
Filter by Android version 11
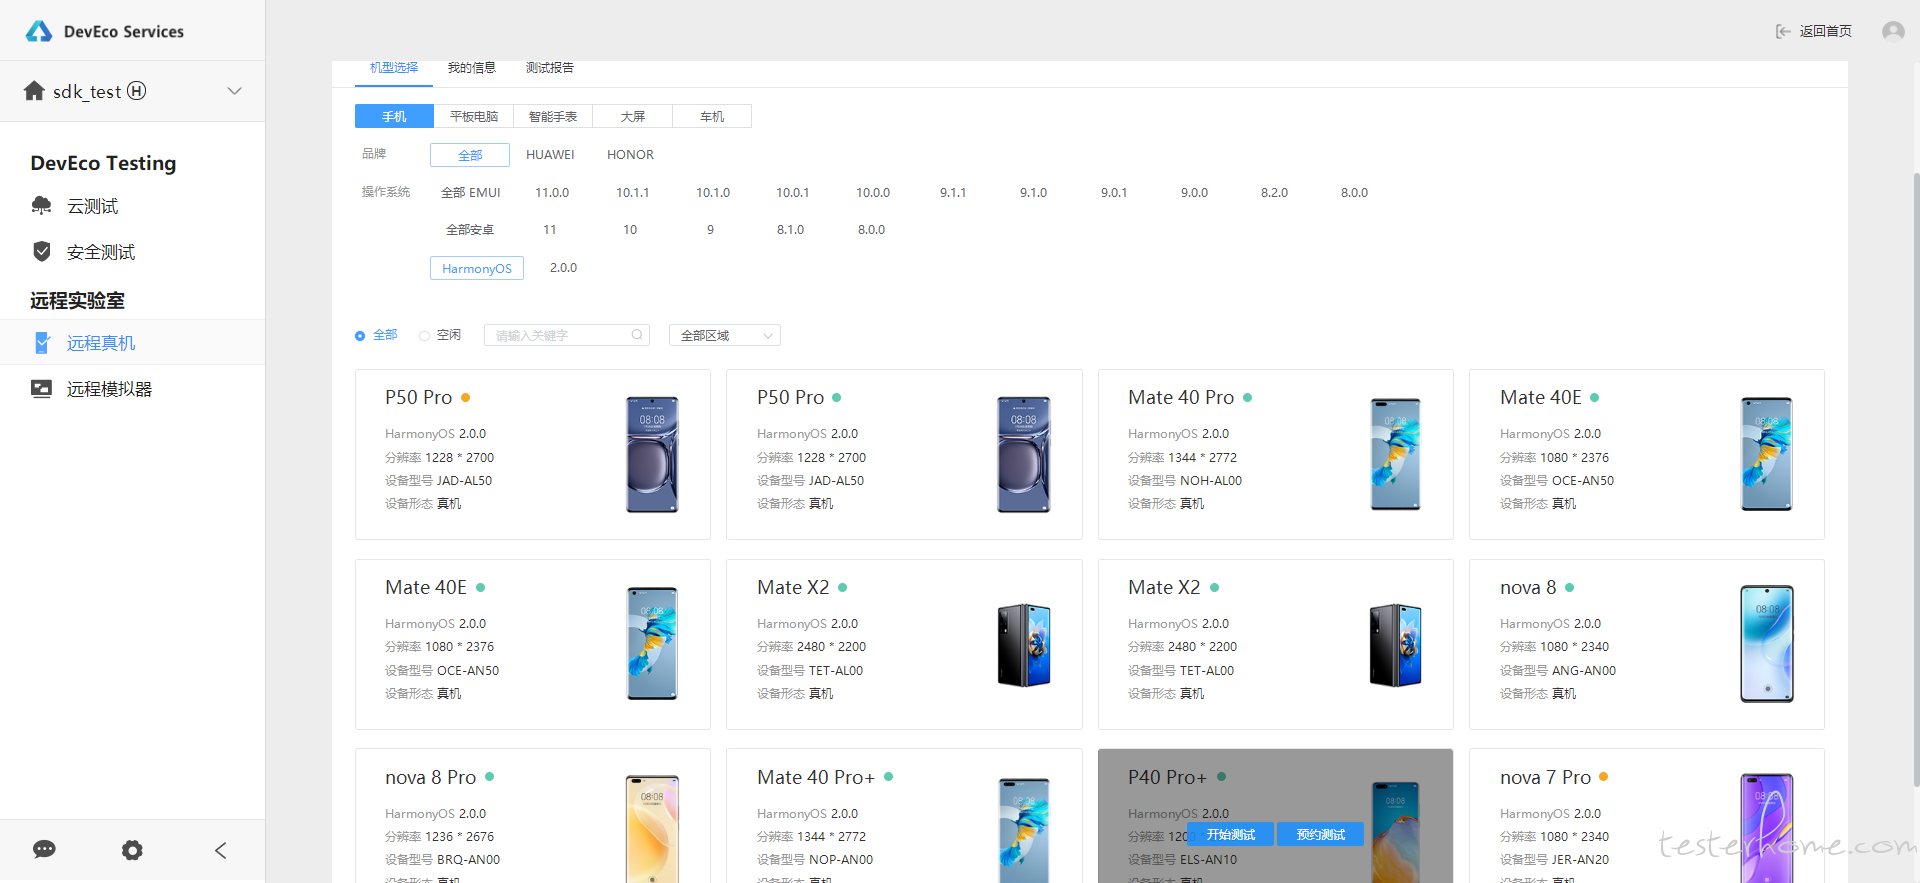tap(550, 230)
